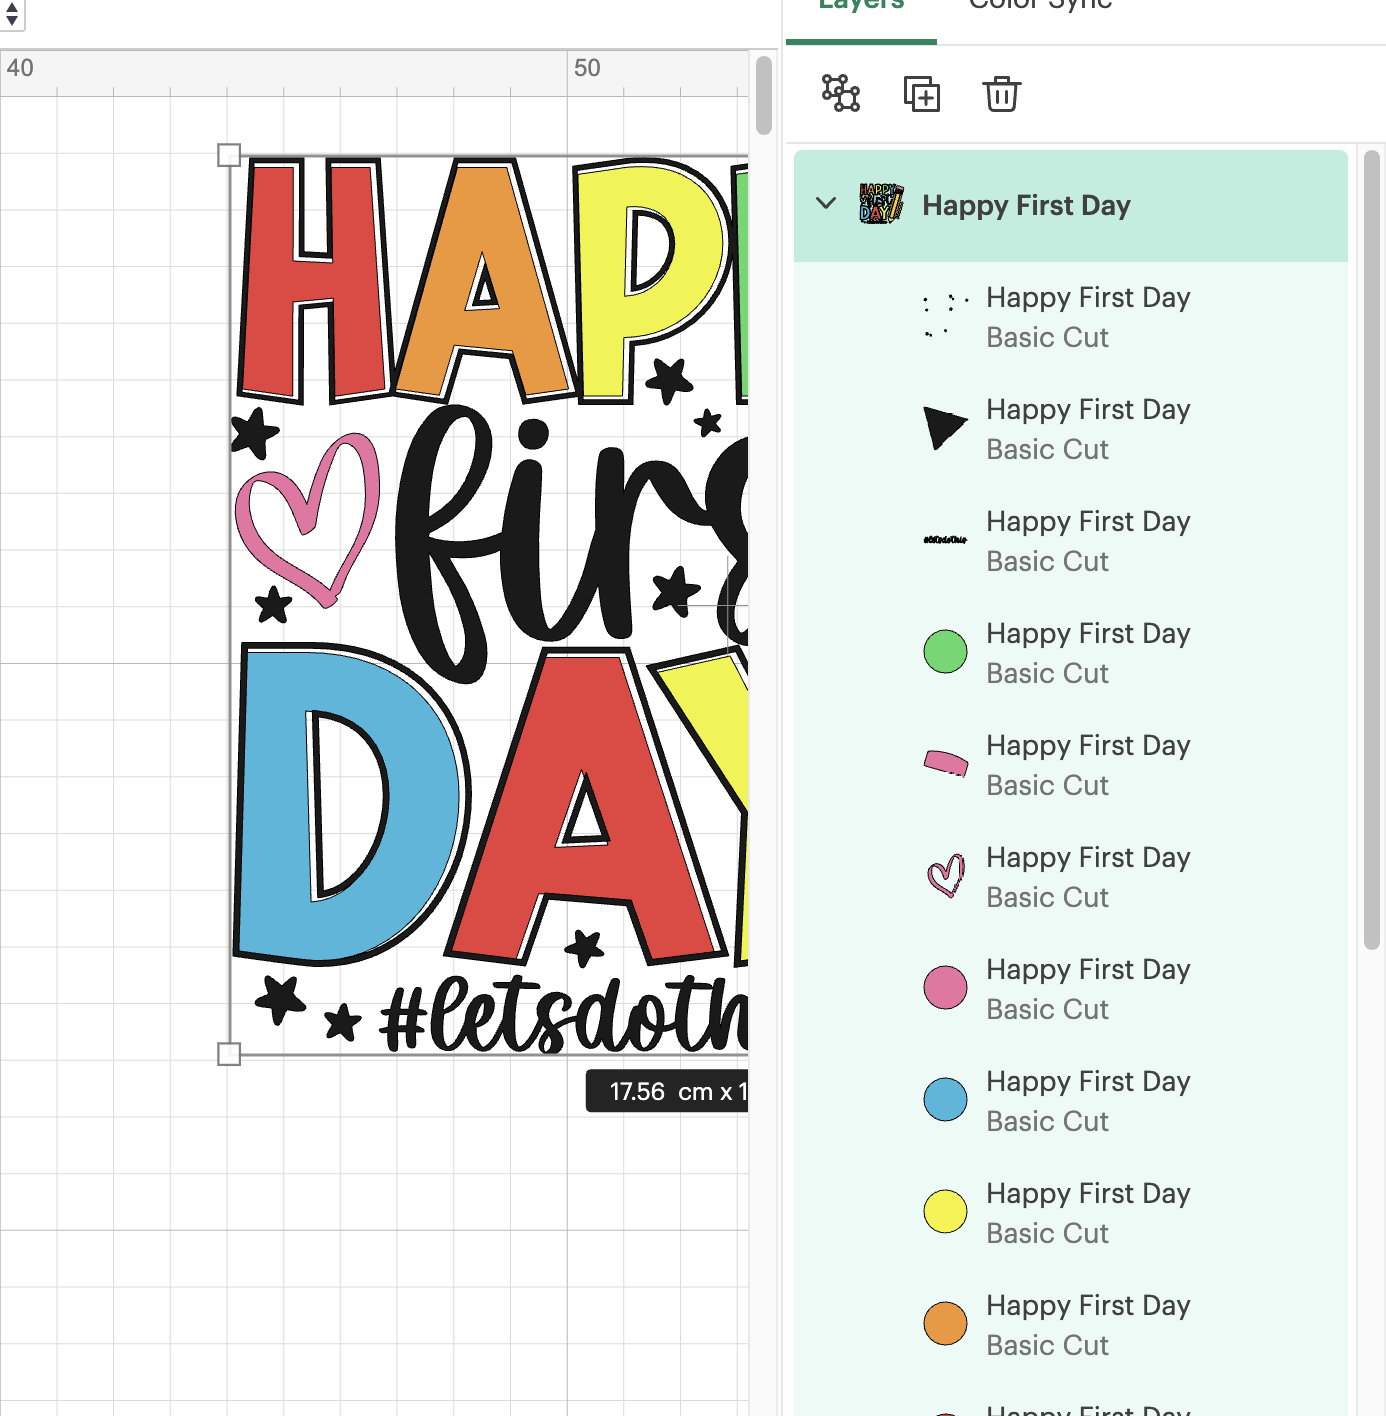This screenshot has width=1386, height=1416.
Task: Delete the selection with the trash icon
Action: [1001, 94]
